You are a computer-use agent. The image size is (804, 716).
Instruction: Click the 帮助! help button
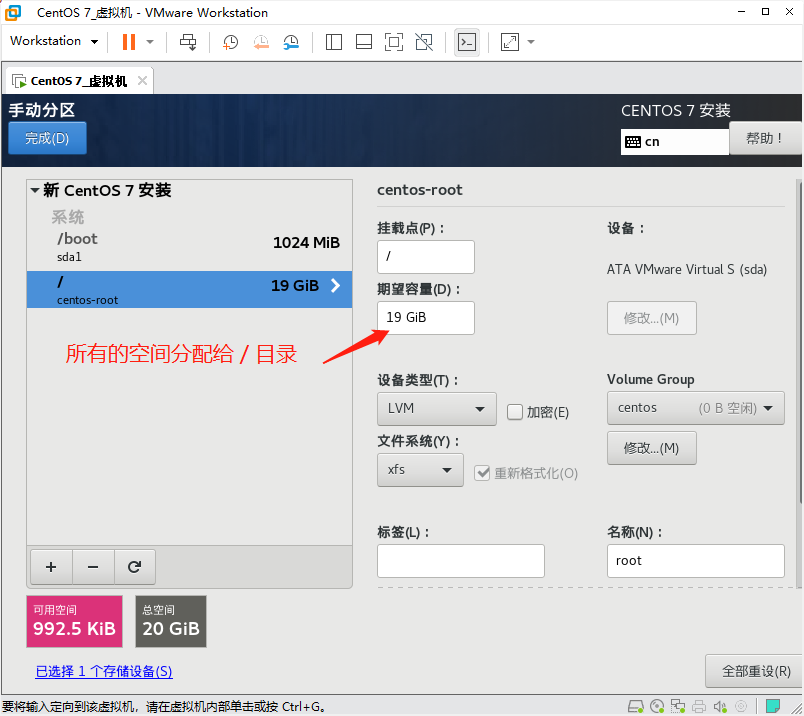765,138
